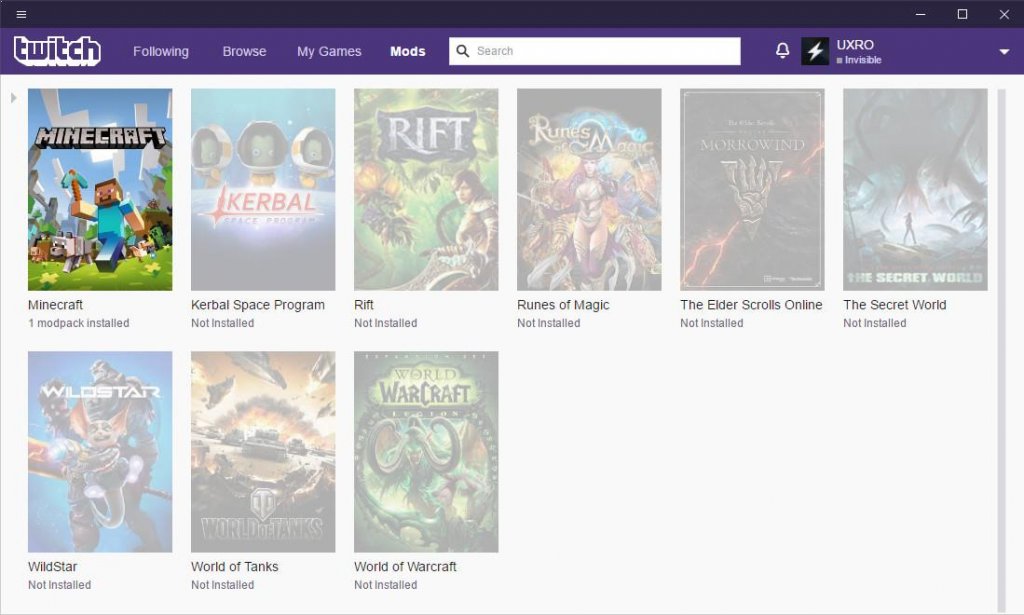
Task: Click the Rift title text
Action: point(364,305)
